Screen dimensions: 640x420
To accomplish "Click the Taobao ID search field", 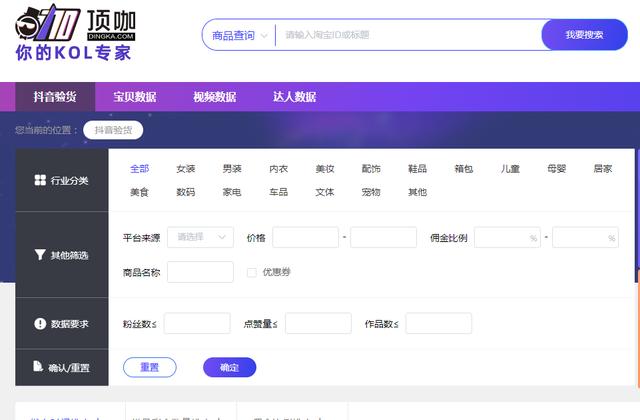I will tap(408, 35).
